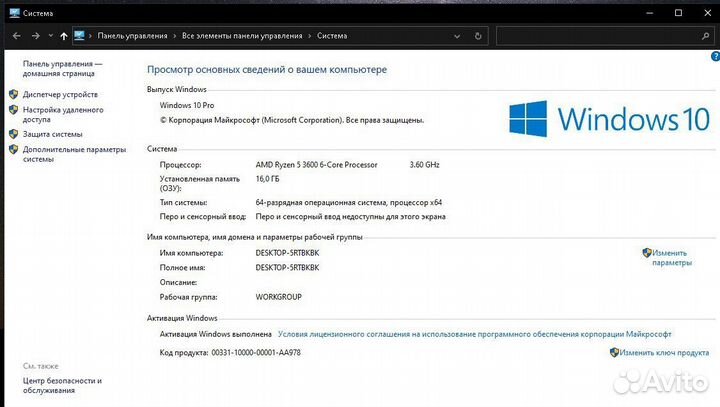Click the shield icon beside Диспетчер устройств
720x407 pixels.
pos(13,94)
